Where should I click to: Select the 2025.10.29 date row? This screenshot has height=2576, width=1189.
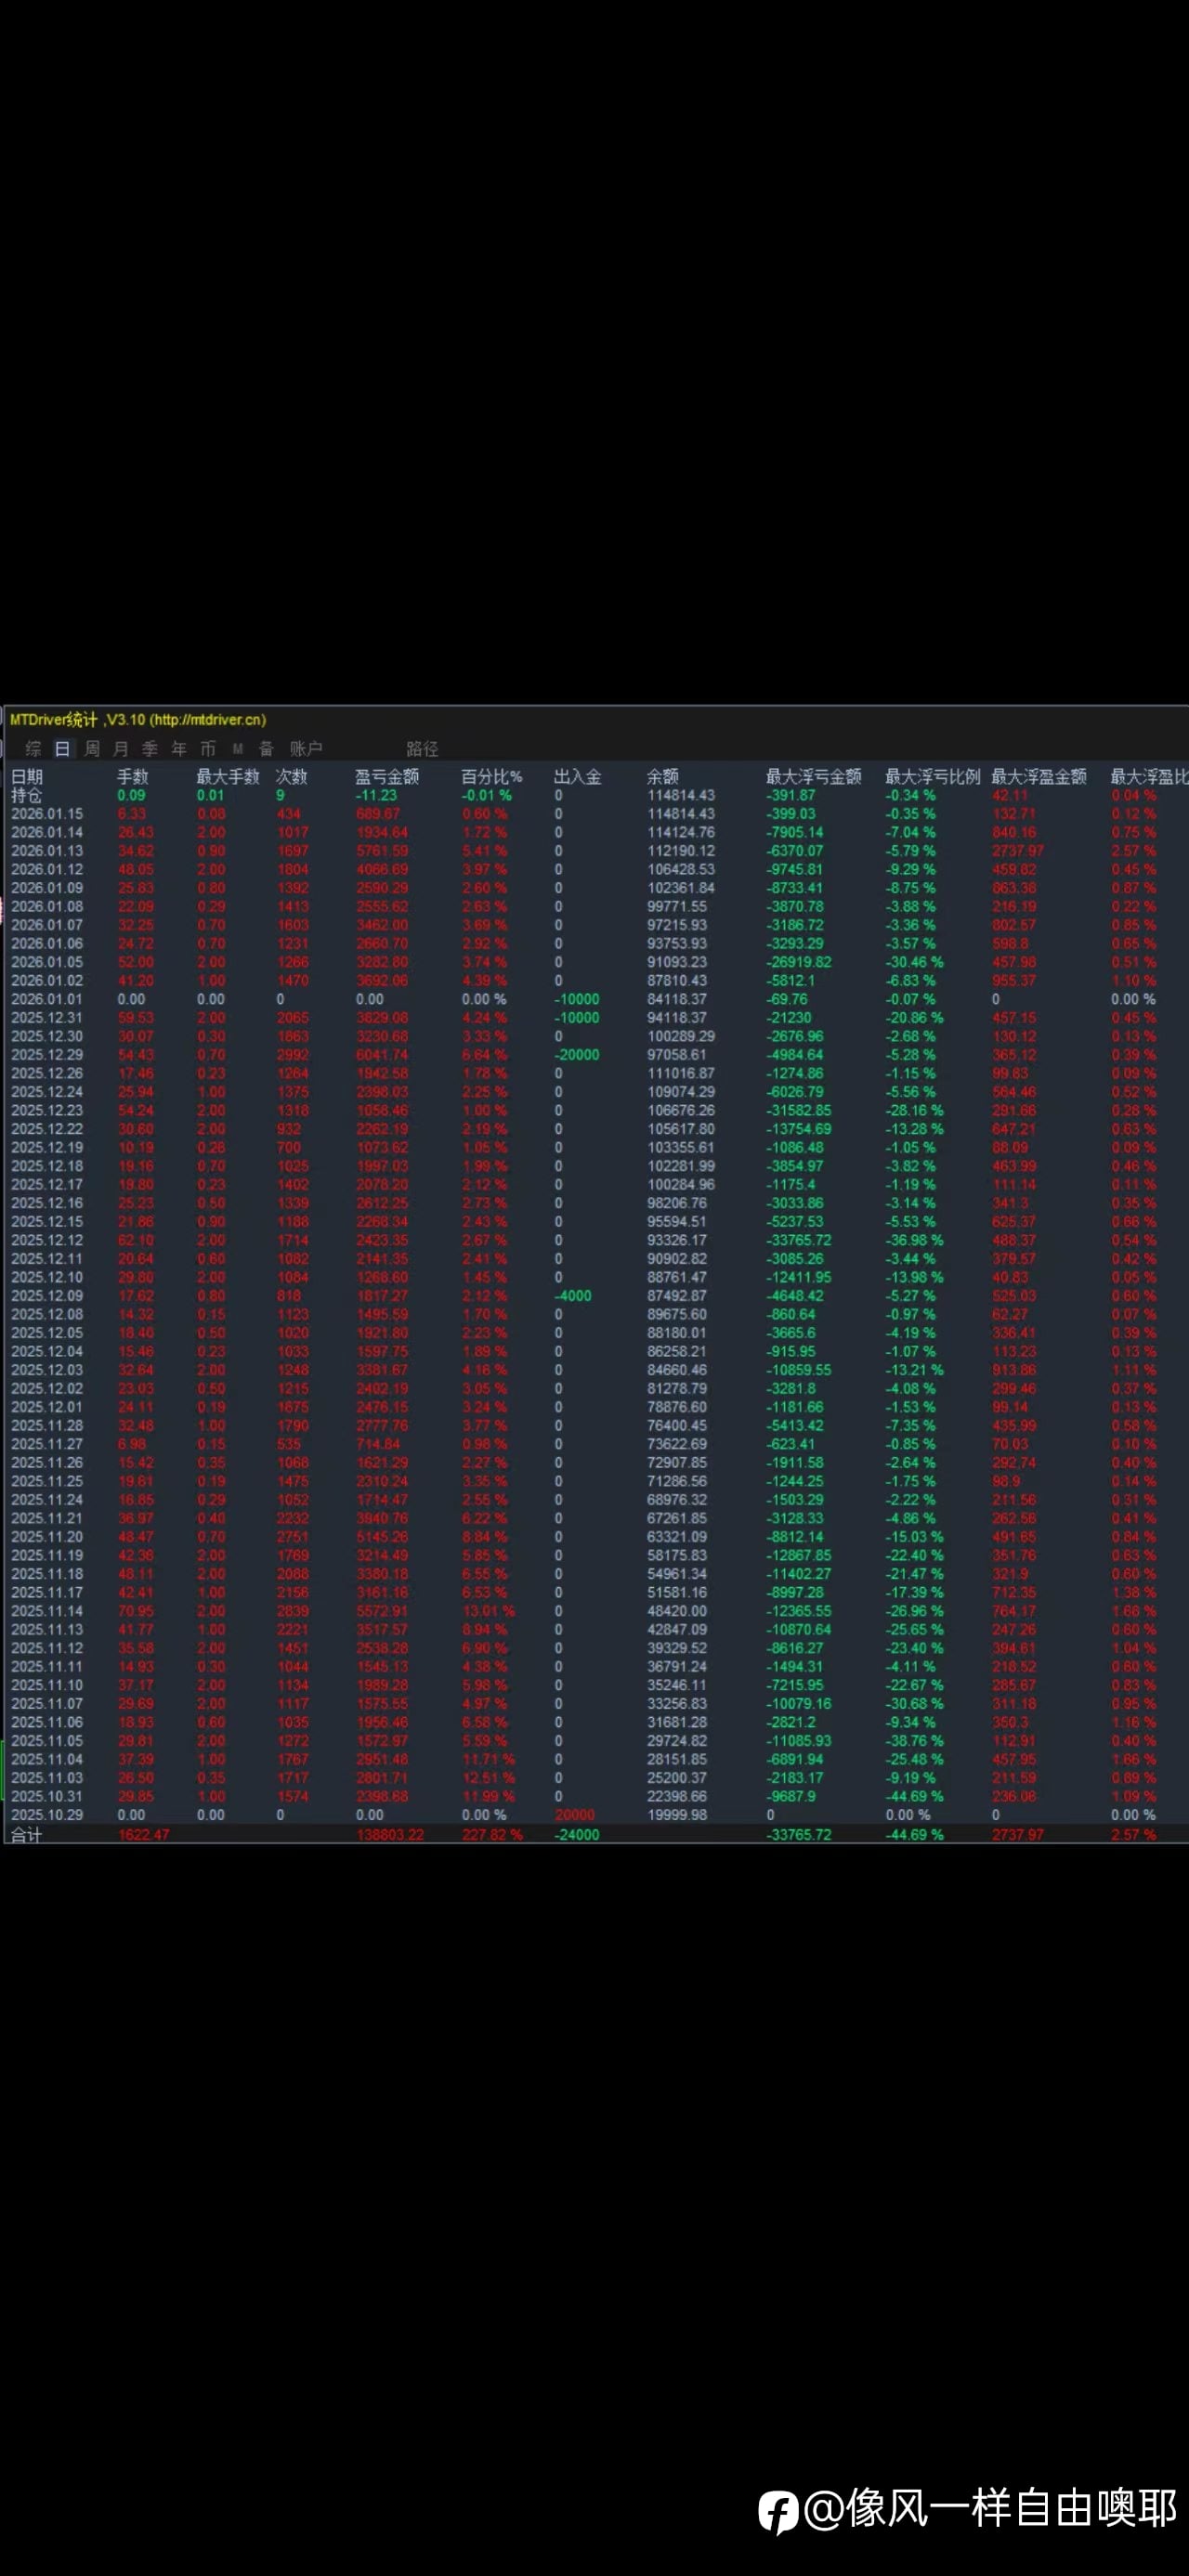47,1815
